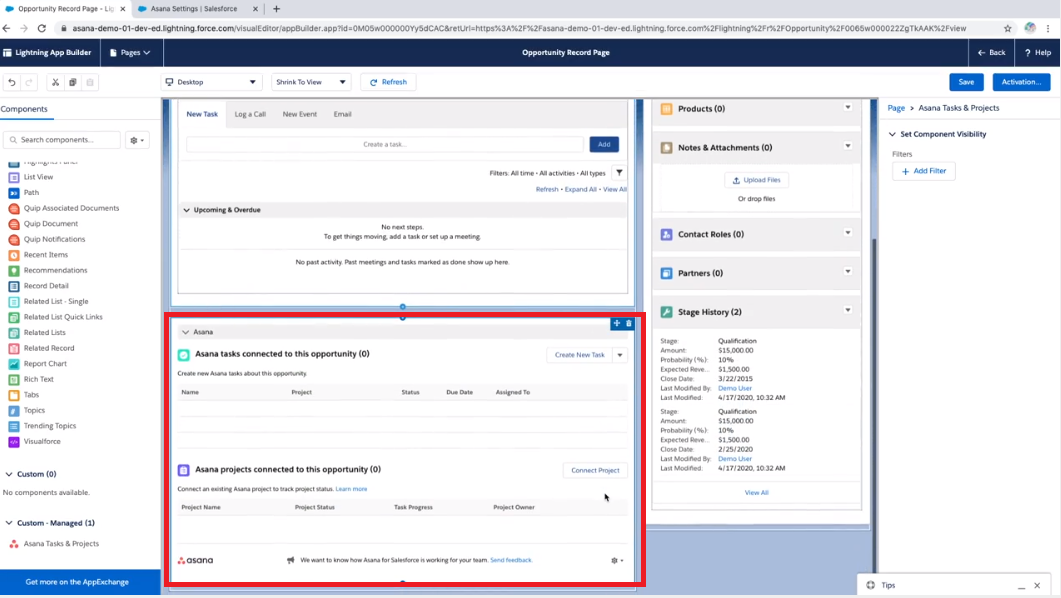The image size is (1061, 598).
Task: Click the Products related list icon
Action: [x=667, y=109]
